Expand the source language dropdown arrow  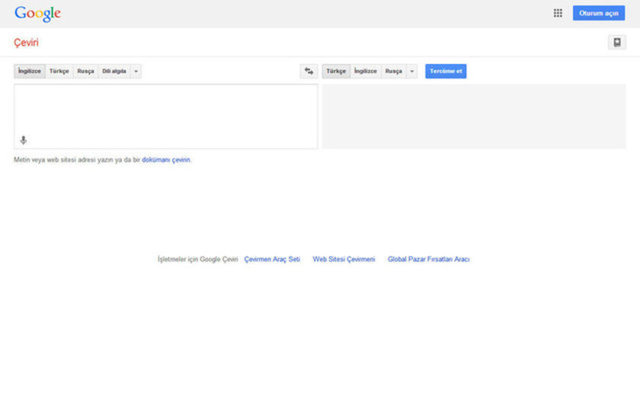(x=137, y=71)
